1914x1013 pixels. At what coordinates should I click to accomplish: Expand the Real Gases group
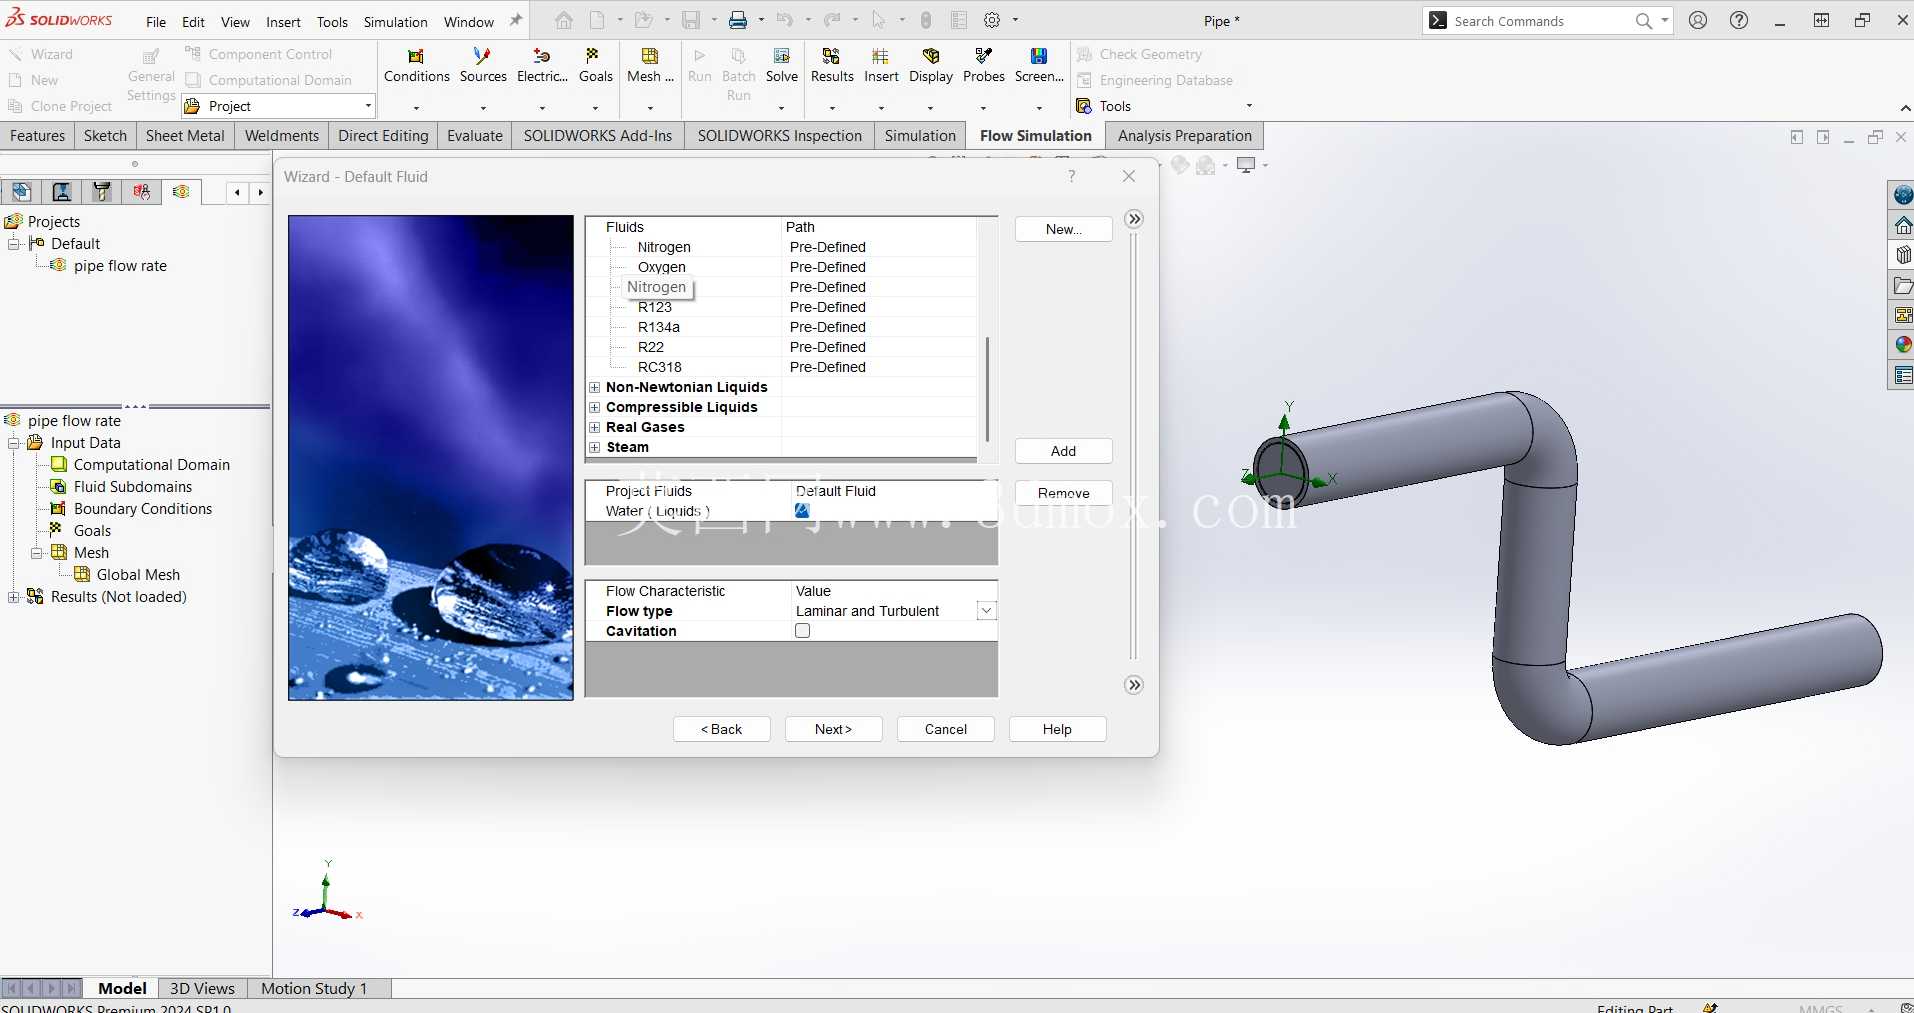click(x=595, y=427)
